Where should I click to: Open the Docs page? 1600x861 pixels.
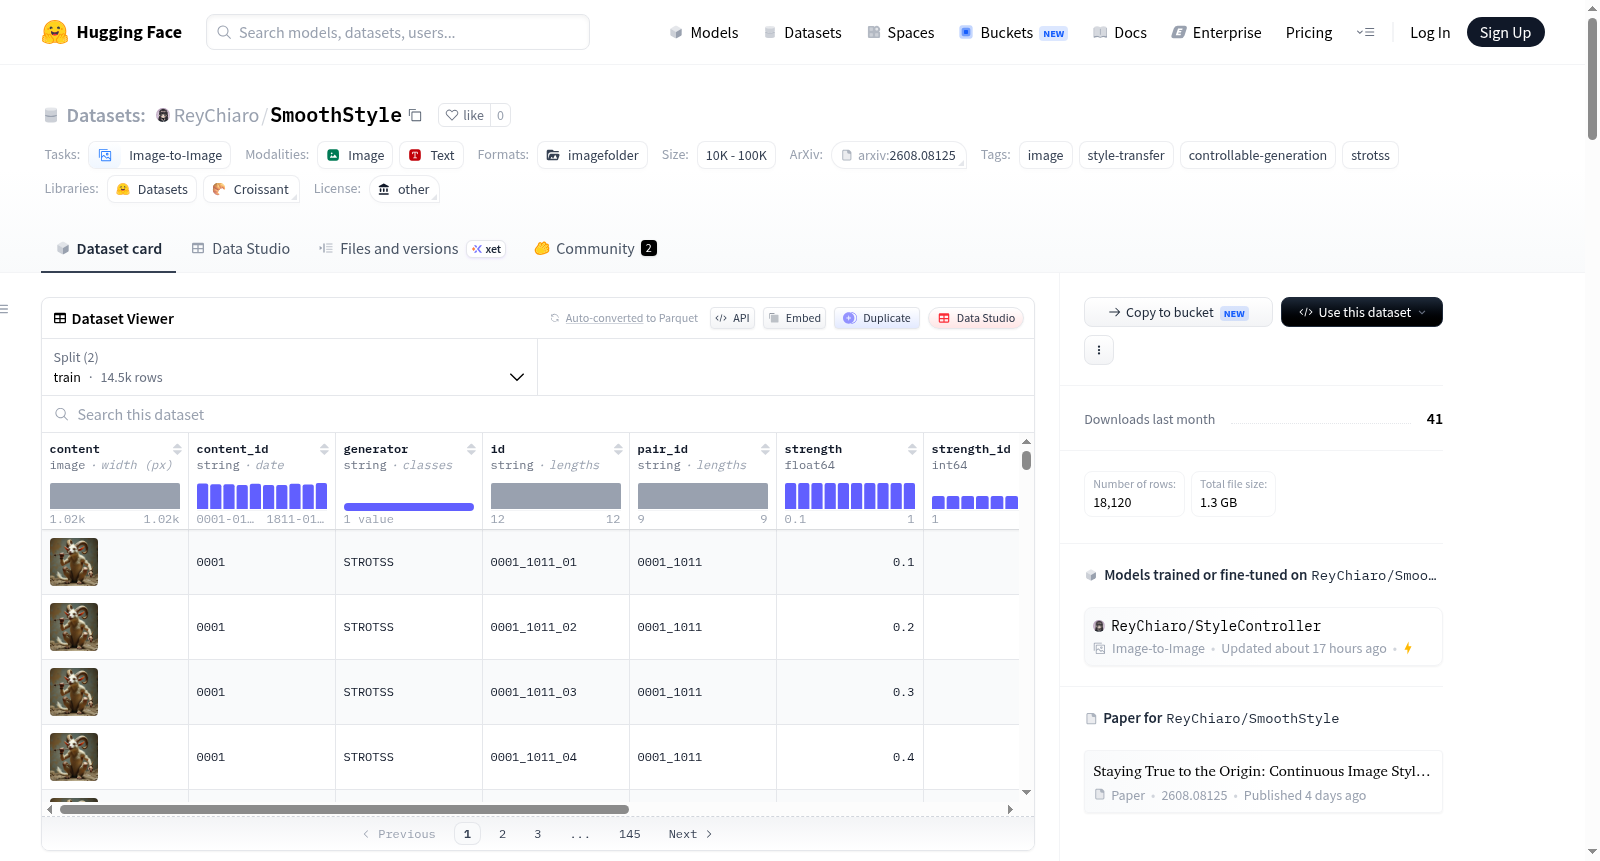1119,32
